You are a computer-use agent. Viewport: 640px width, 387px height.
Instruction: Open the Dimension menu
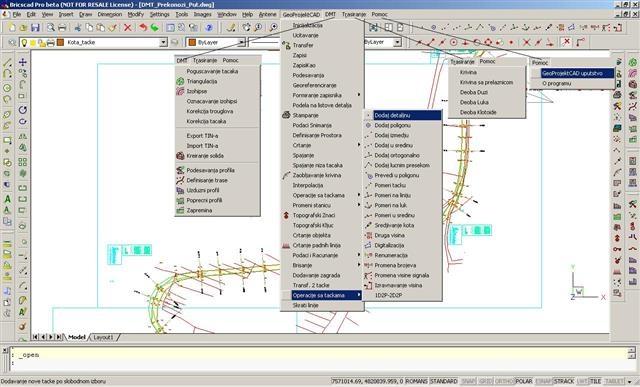point(110,14)
